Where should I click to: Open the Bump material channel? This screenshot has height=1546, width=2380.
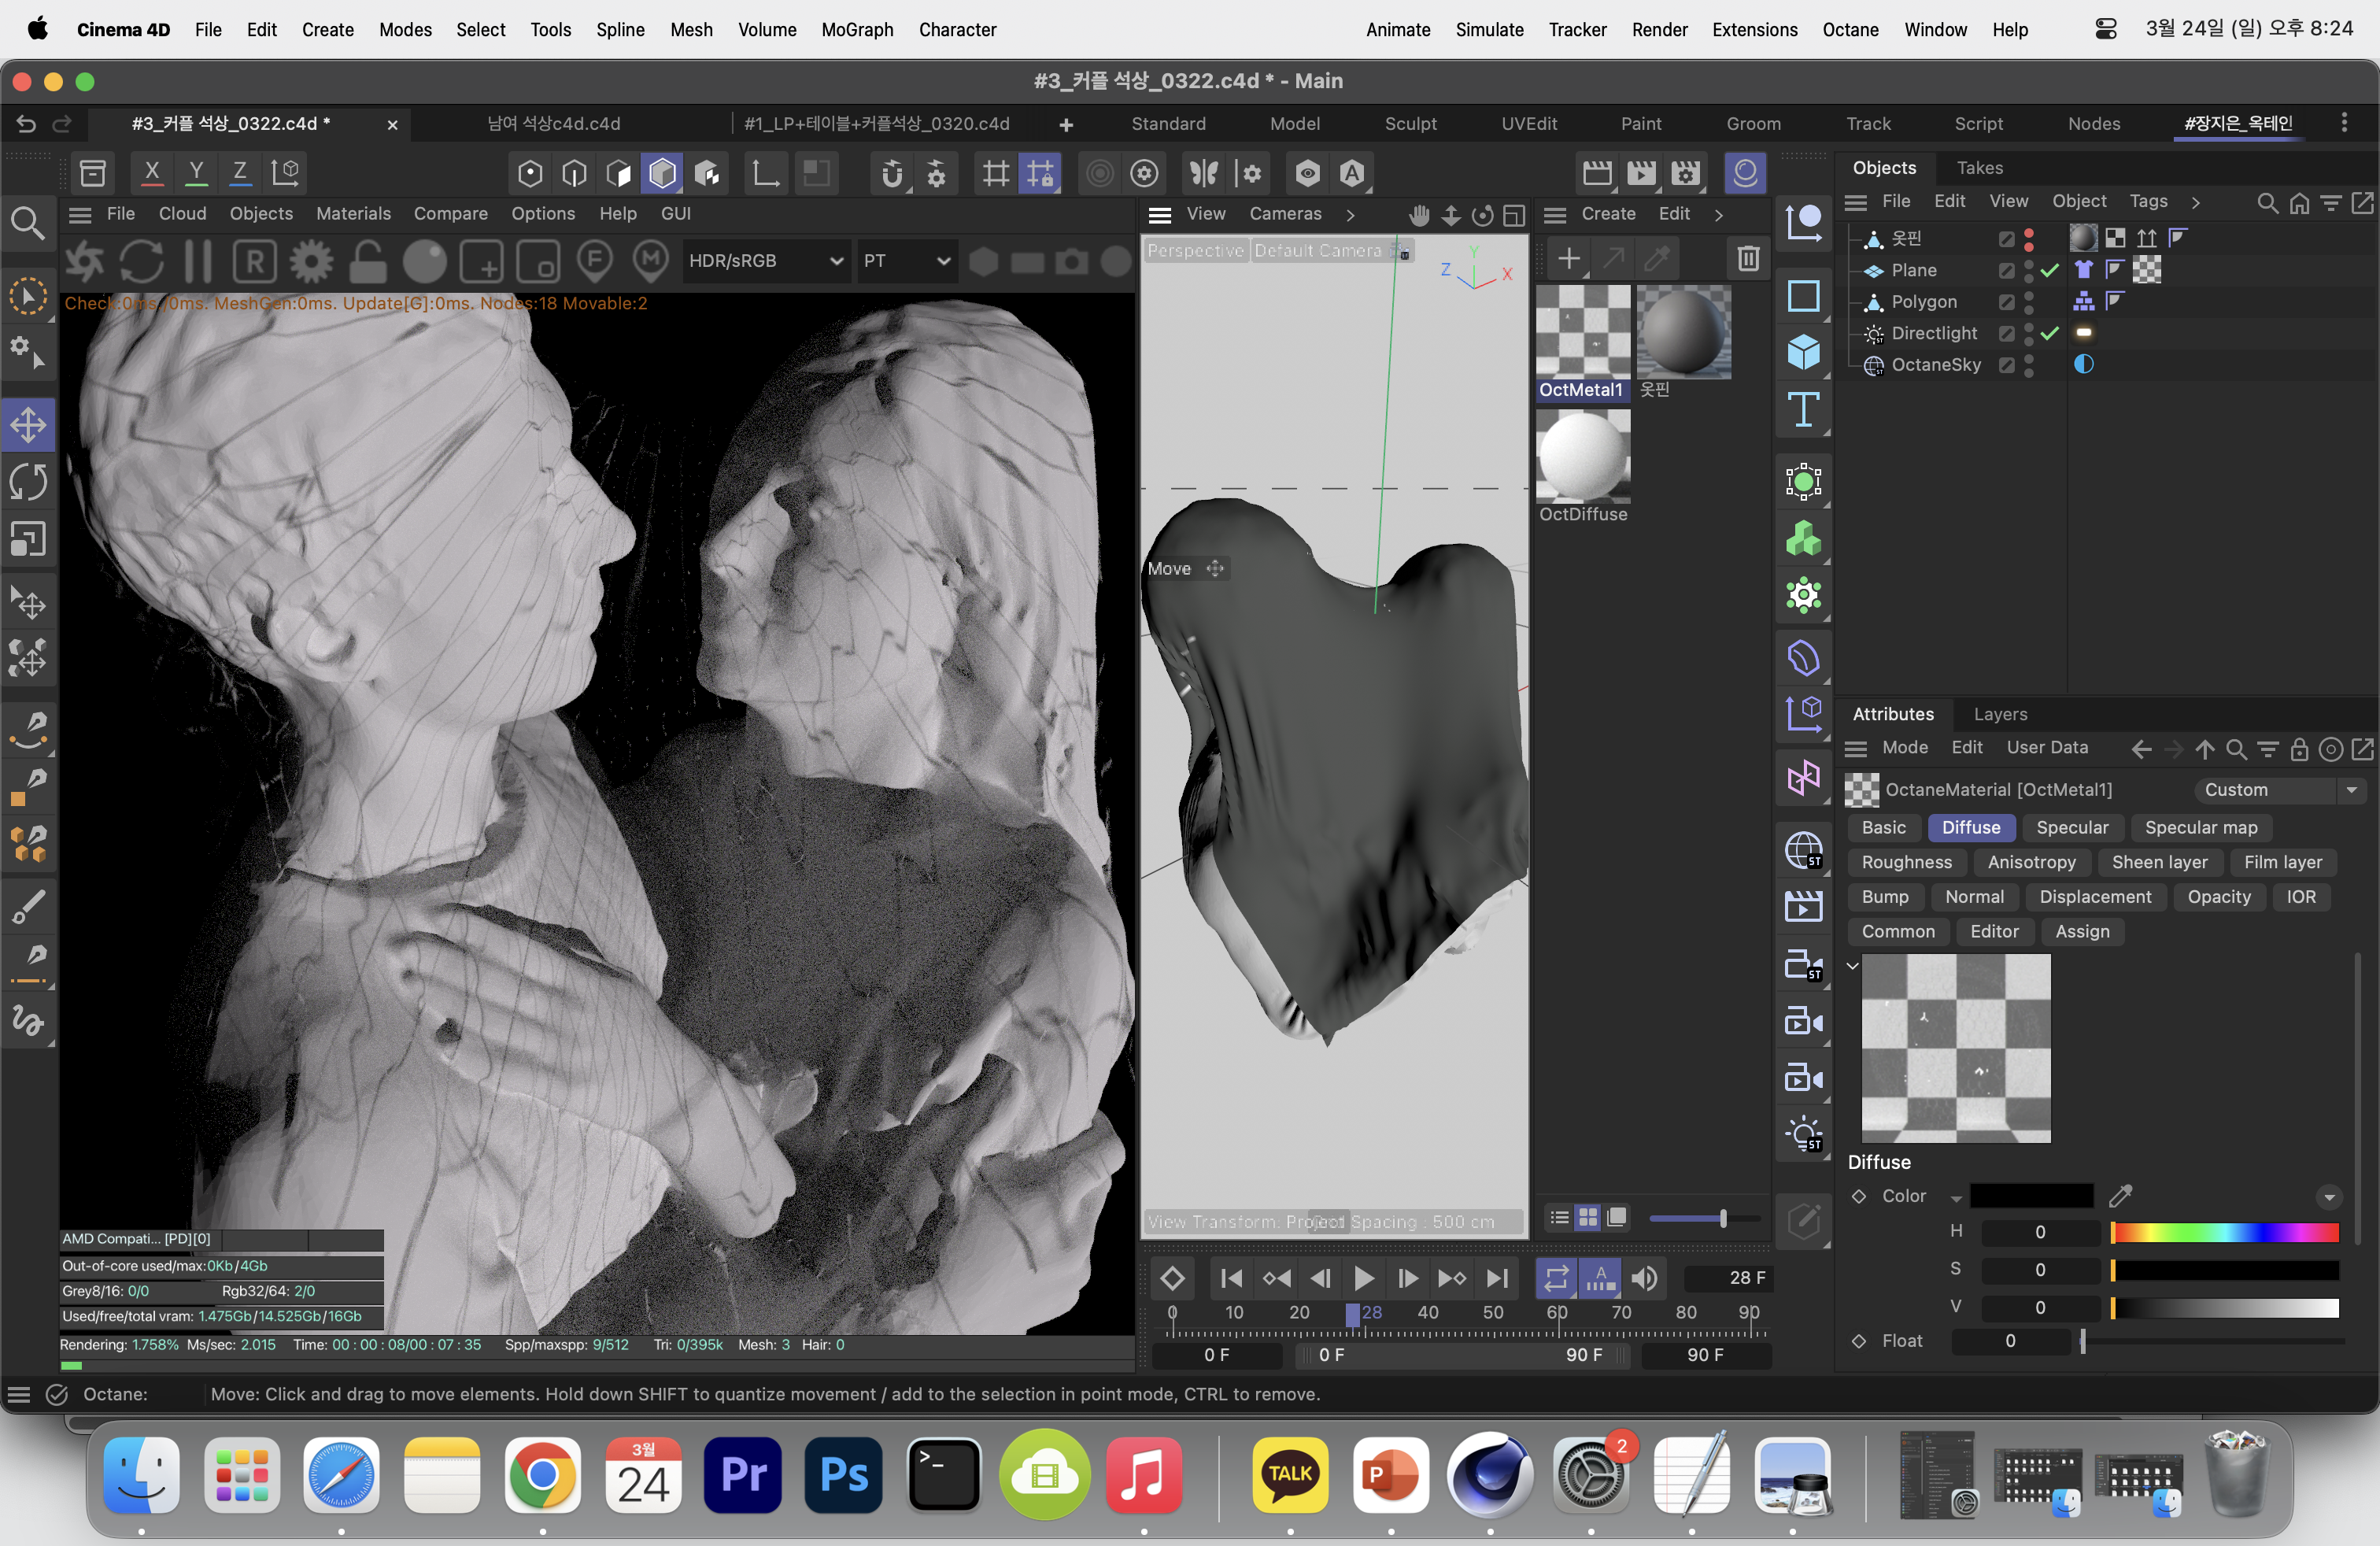tap(1884, 896)
